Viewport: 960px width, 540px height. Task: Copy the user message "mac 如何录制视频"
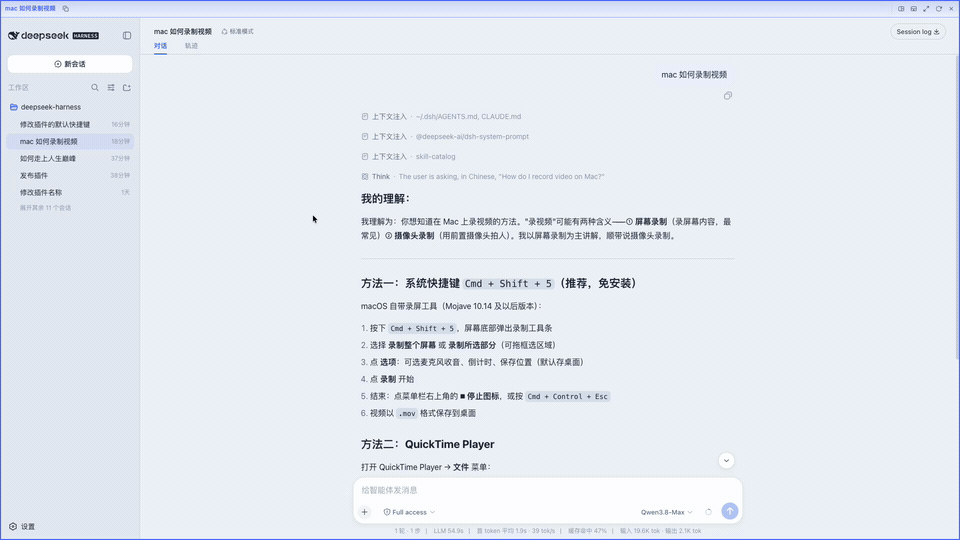pyautogui.click(x=727, y=96)
